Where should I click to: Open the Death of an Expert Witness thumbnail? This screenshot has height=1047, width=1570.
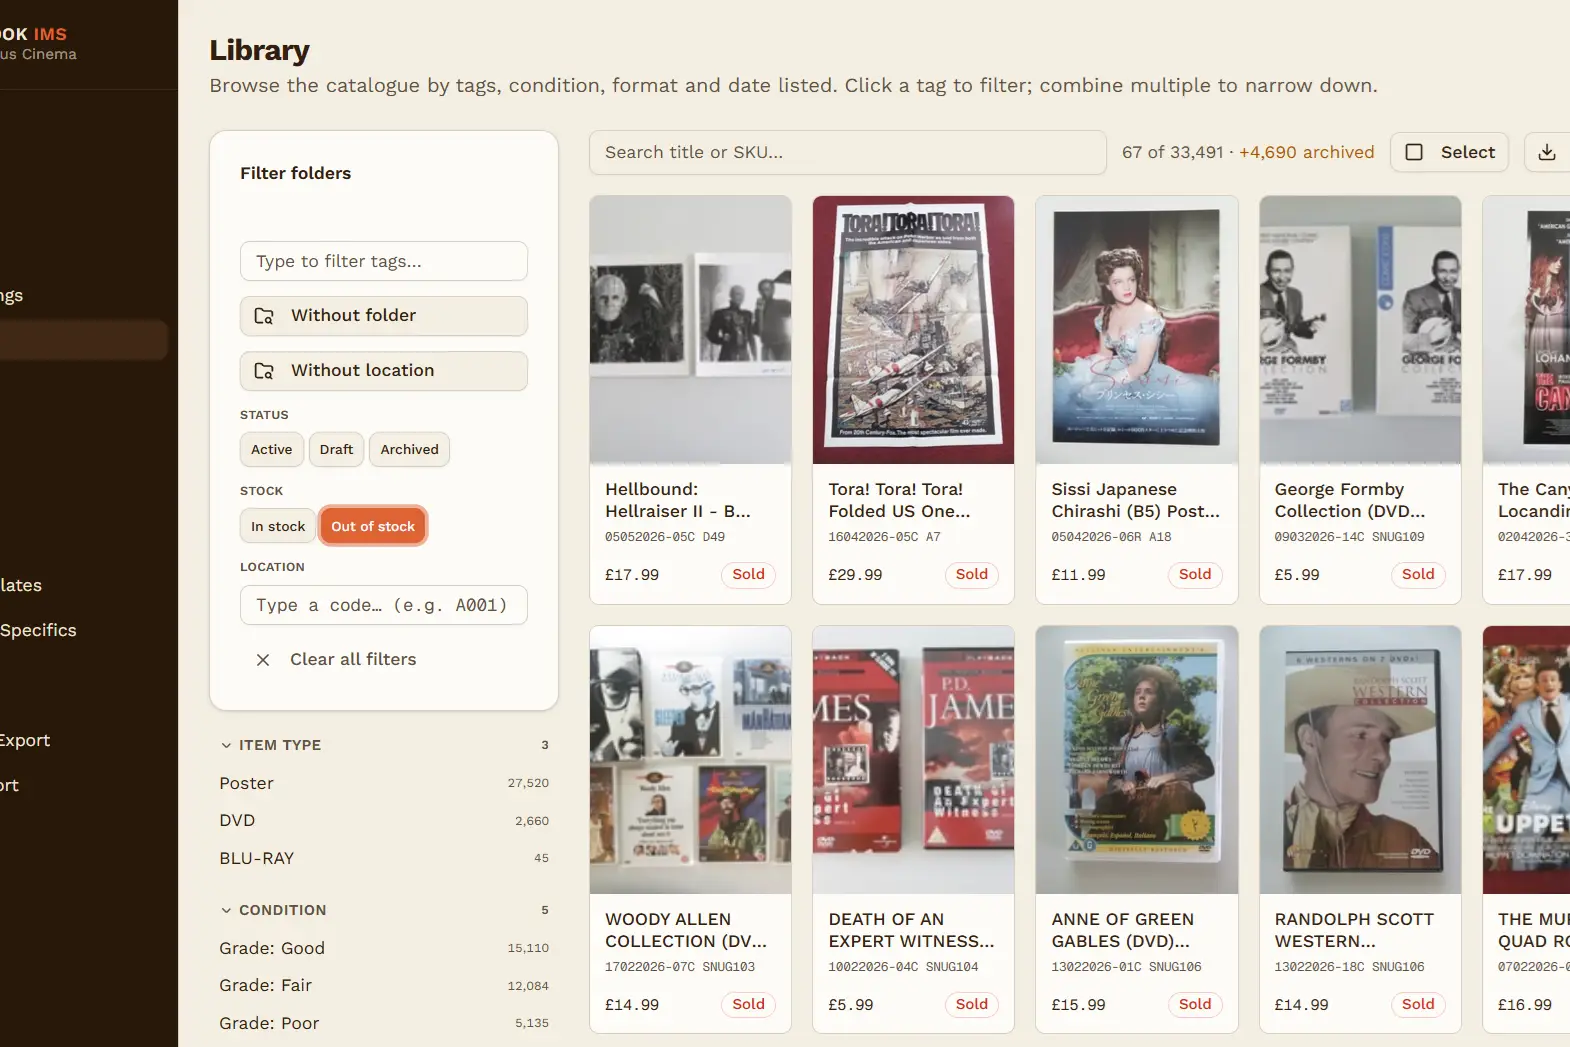click(x=913, y=760)
